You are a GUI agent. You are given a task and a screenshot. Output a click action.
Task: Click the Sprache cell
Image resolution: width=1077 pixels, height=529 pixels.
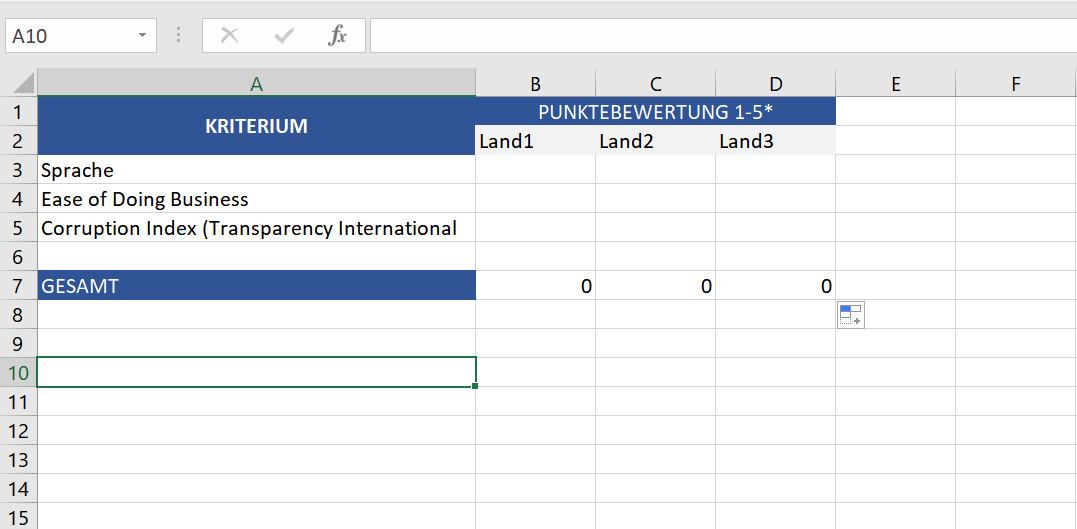click(256, 170)
